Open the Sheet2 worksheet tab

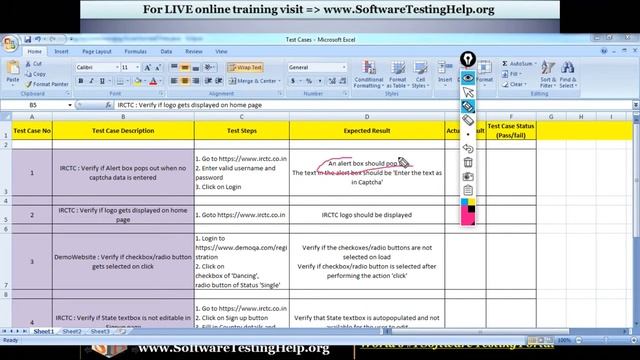click(x=72, y=331)
